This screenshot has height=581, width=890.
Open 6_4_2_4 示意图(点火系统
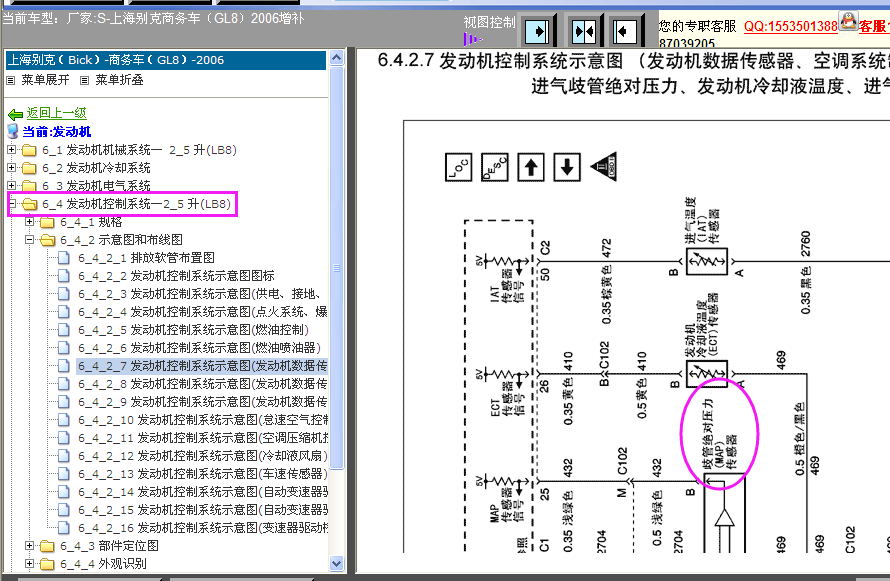202,312
